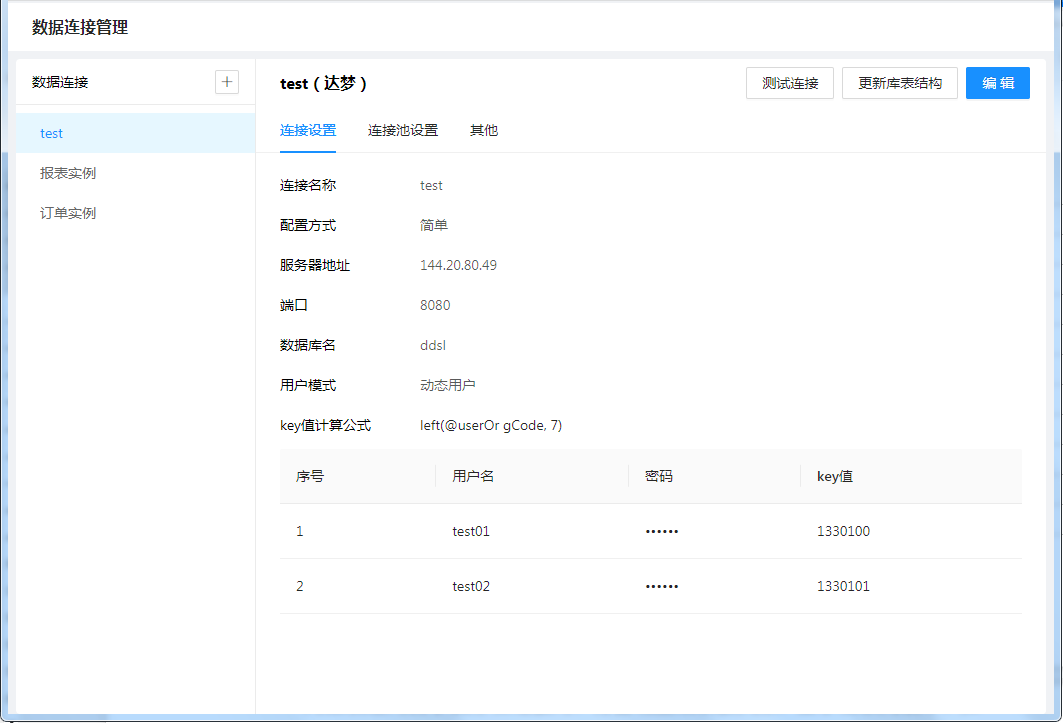Click key value 1330101 in table
The height and width of the screenshot is (723, 1063).
tap(843, 586)
